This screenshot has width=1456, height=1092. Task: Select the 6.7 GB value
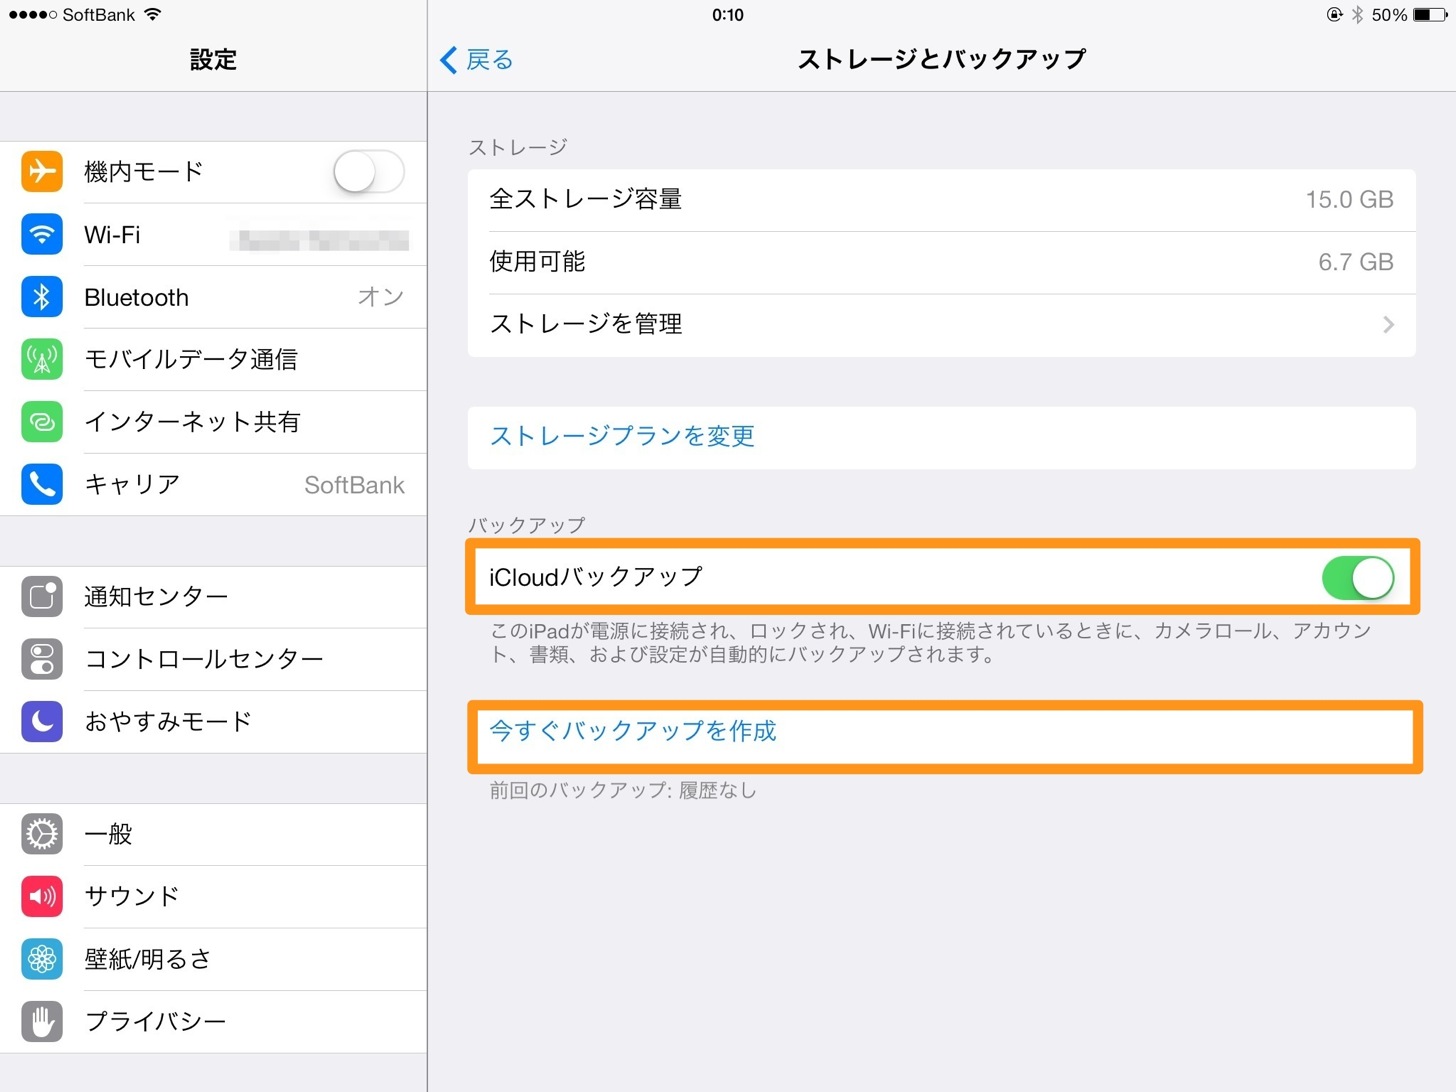1356,262
